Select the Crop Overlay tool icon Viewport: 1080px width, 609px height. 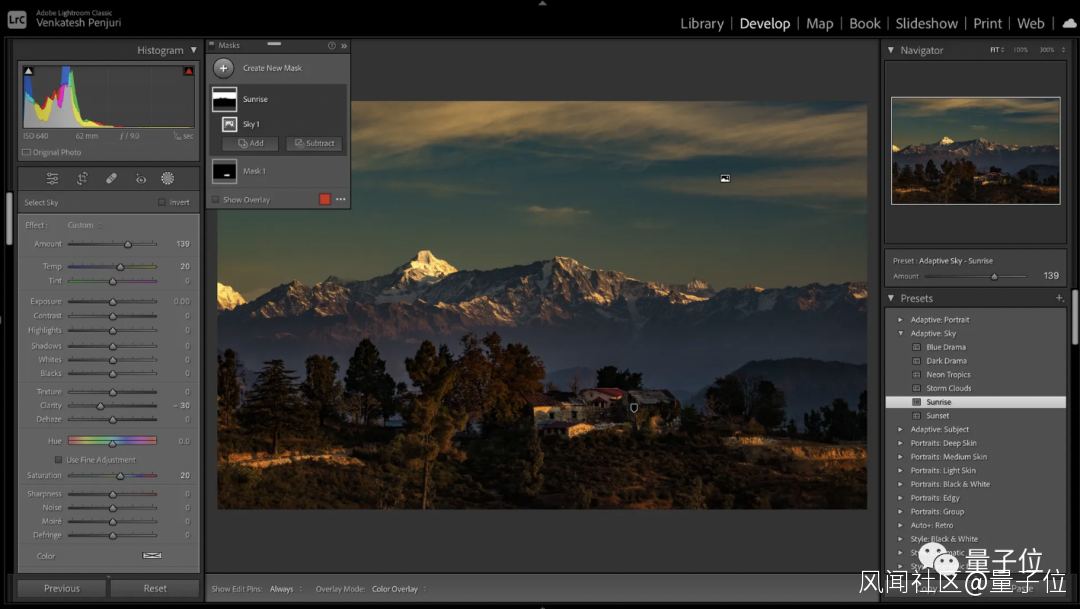pos(82,179)
